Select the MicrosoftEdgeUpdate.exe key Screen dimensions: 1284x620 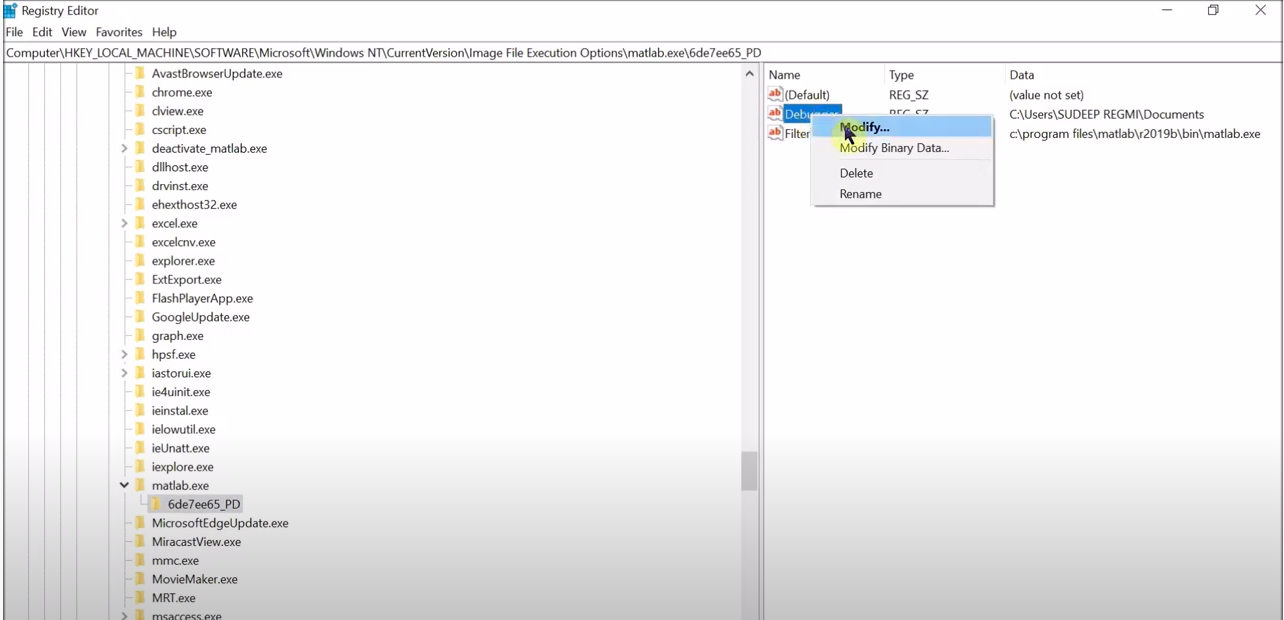220,523
